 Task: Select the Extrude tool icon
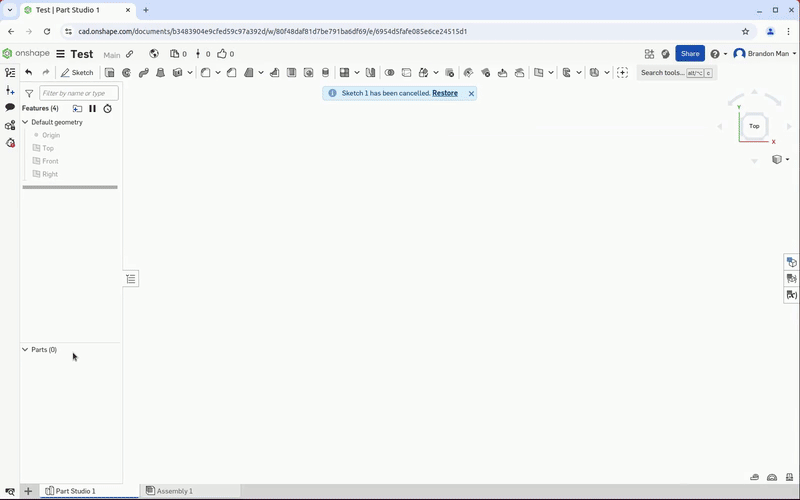[110, 73]
